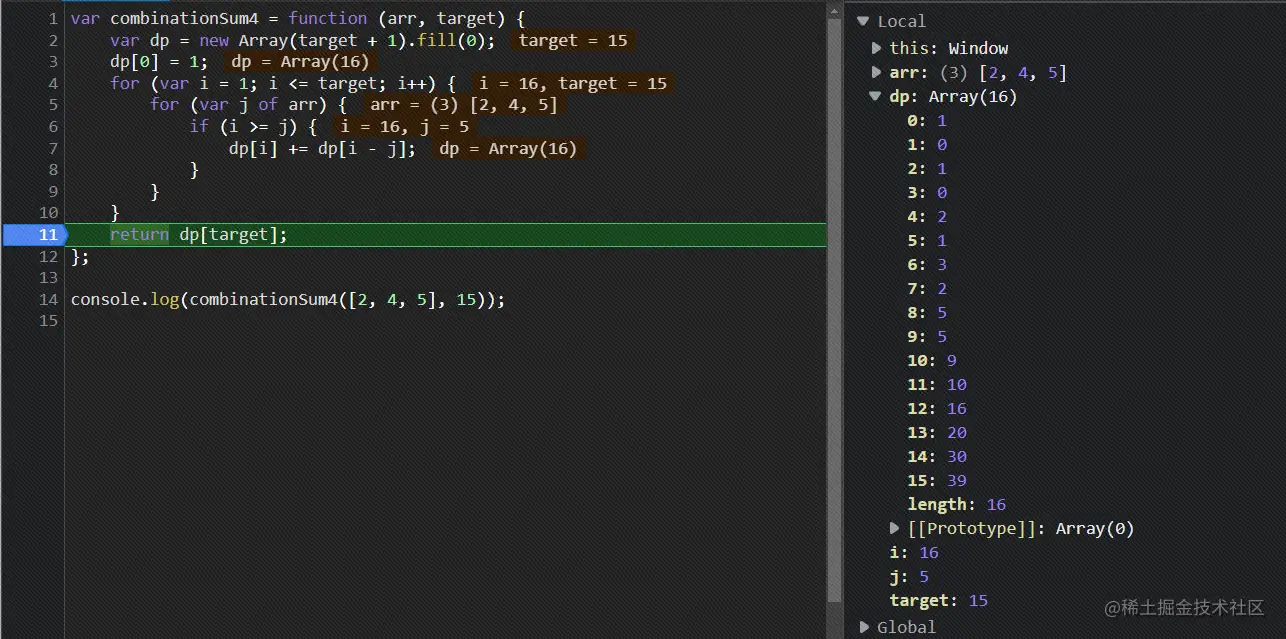Select dp entry '8: 5'
The height and width of the screenshot is (639, 1286).
pos(927,312)
